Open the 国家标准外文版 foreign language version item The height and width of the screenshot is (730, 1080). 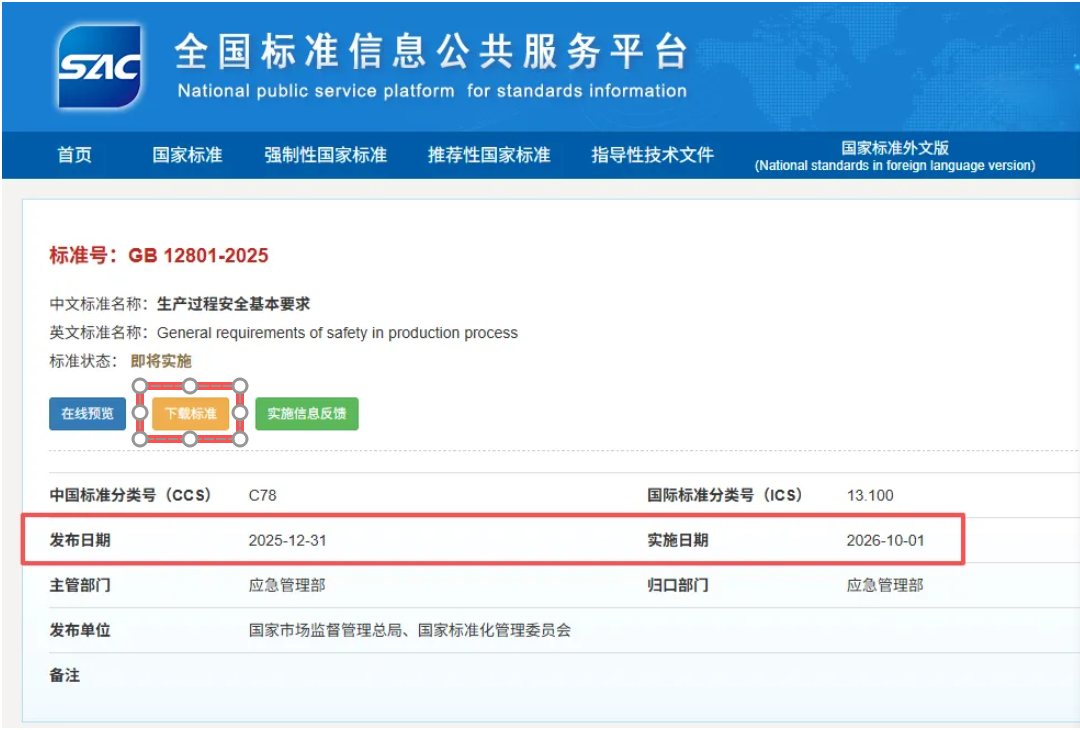(895, 156)
